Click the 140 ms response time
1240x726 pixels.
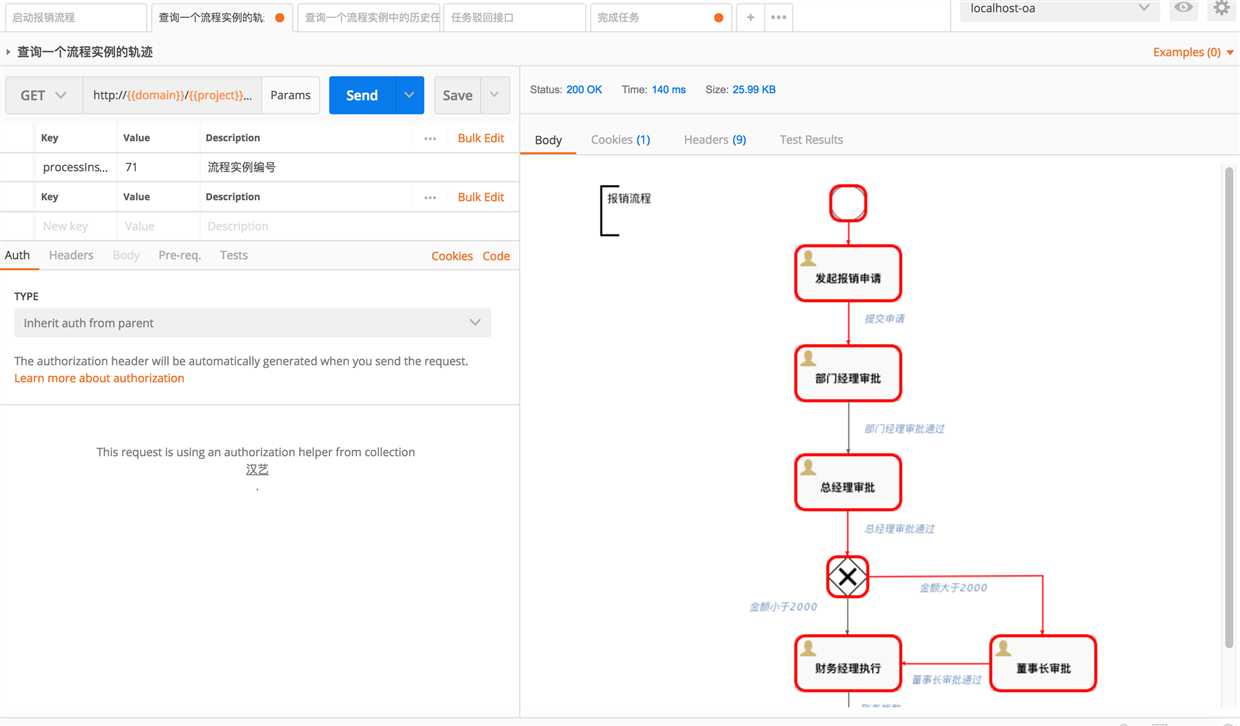(x=669, y=89)
